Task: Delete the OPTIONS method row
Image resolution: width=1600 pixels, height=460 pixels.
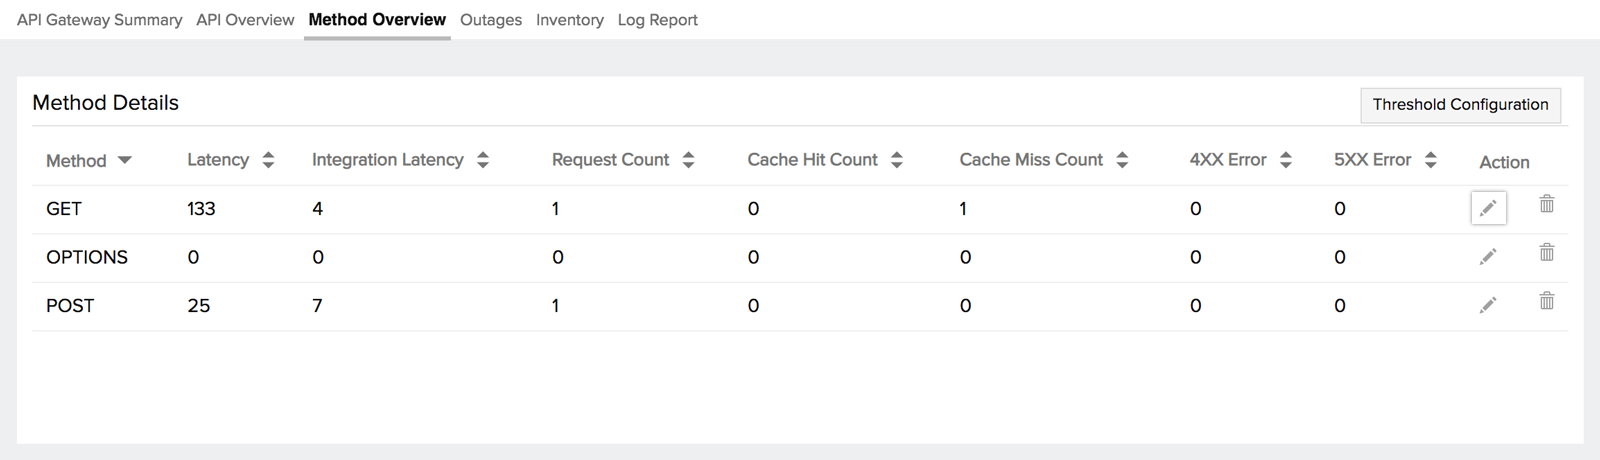Action: point(1546,253)
